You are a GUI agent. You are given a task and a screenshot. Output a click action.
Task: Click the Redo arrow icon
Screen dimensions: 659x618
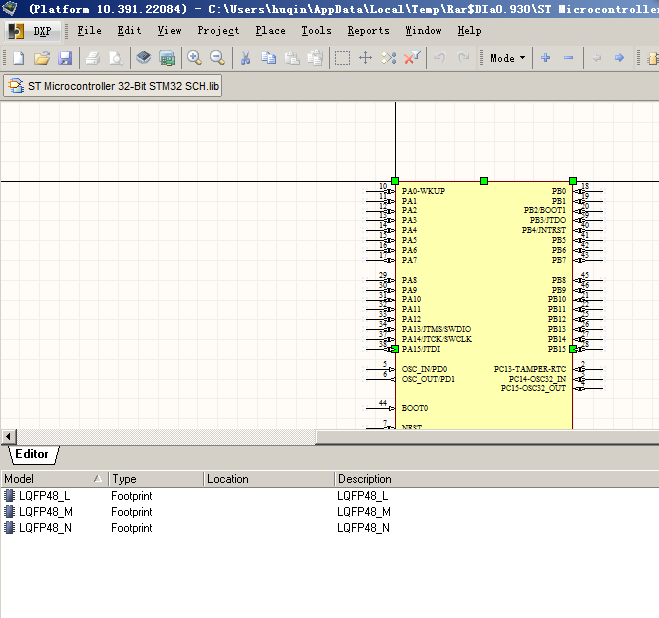click(463, 58)
